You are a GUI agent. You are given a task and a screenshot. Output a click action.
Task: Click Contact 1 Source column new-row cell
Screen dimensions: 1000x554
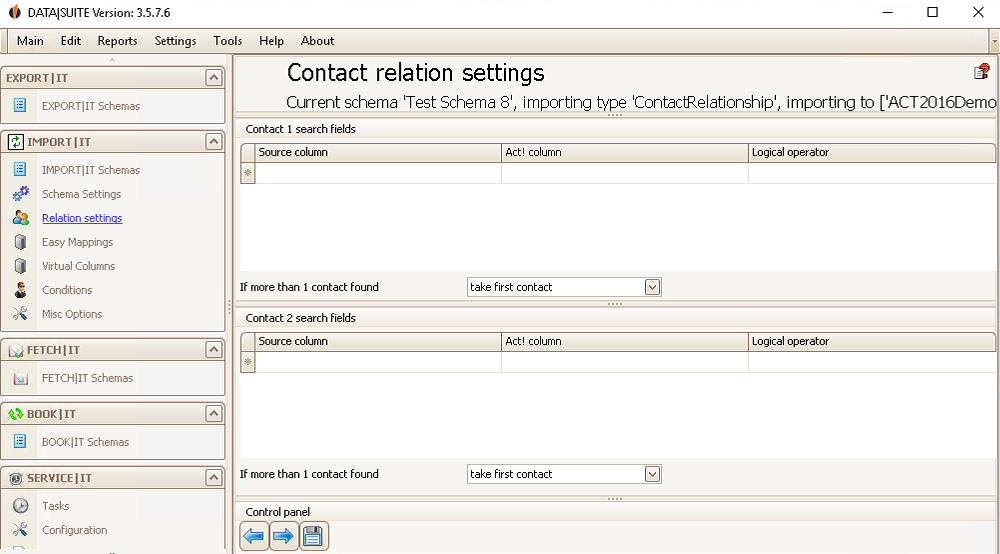(x=378, y=173)
